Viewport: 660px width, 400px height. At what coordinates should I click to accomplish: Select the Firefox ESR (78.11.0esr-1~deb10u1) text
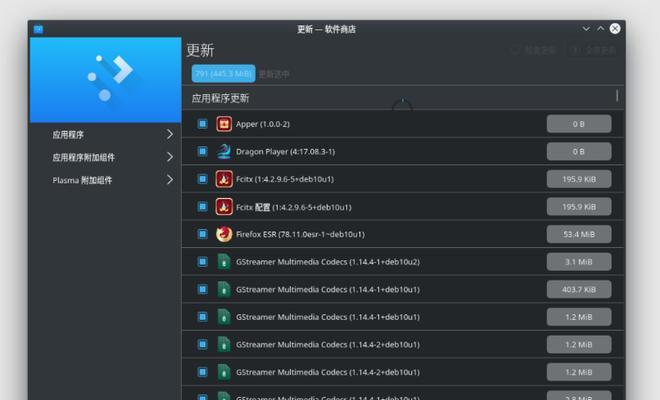300,234
